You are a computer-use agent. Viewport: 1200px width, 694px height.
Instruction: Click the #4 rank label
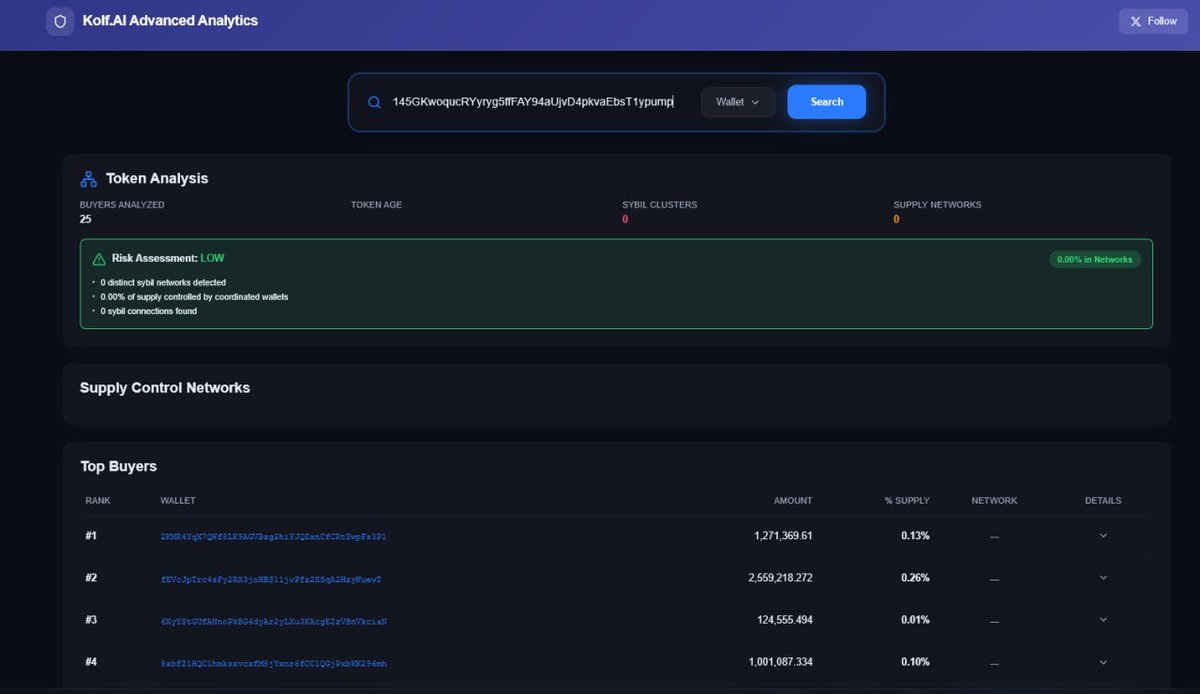point(91,662)
